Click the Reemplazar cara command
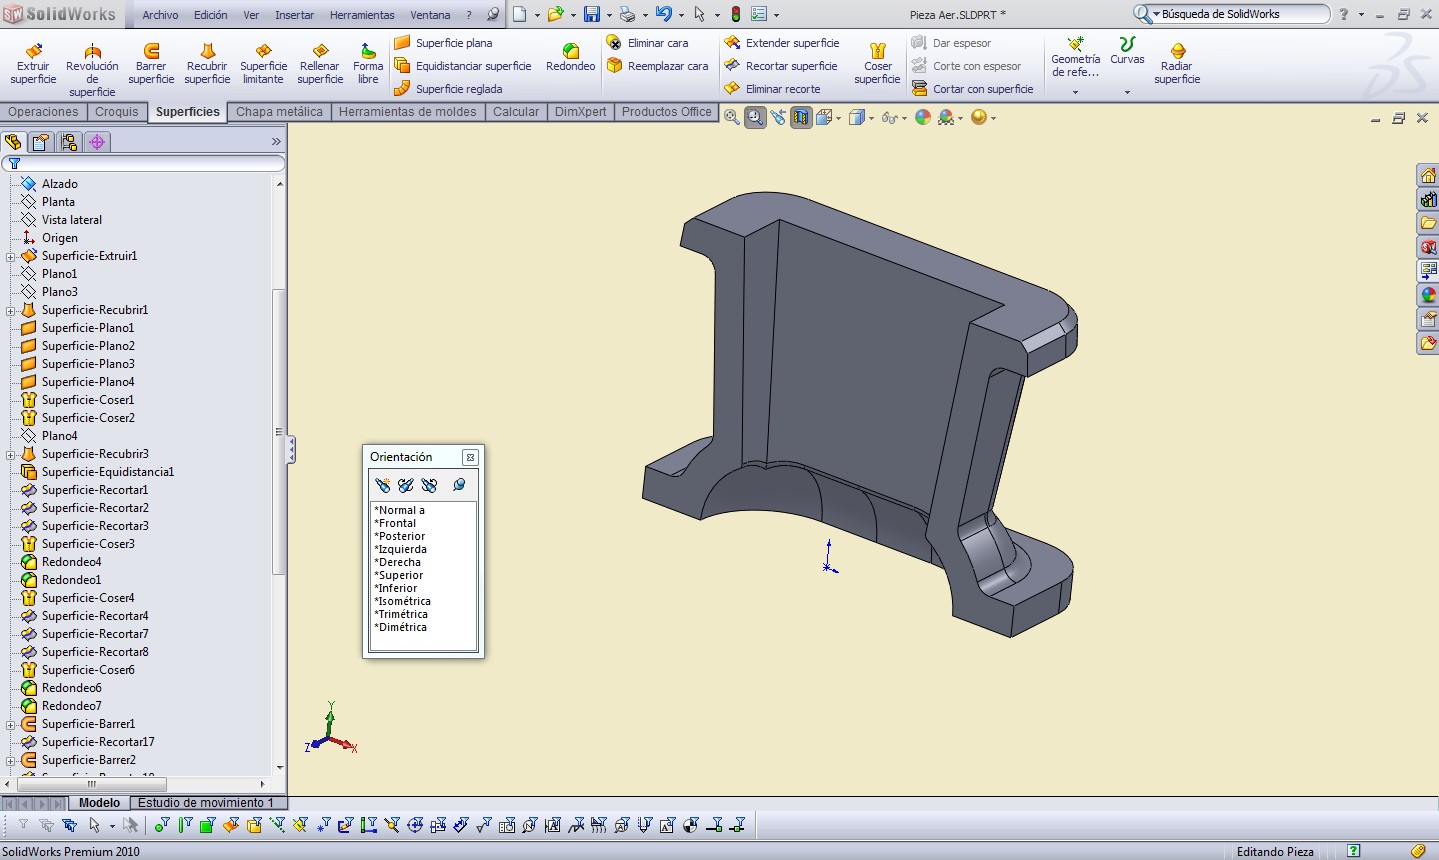 point(657,66)
